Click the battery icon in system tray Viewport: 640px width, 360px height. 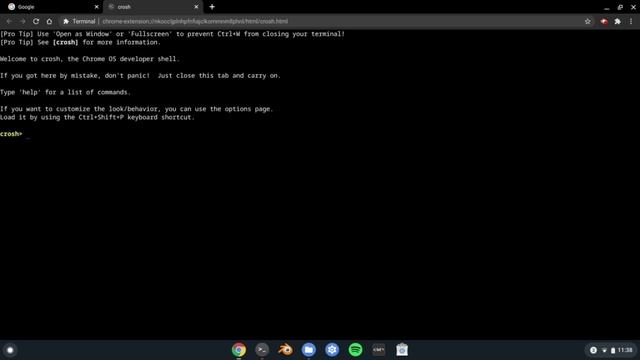coord(613,350)
